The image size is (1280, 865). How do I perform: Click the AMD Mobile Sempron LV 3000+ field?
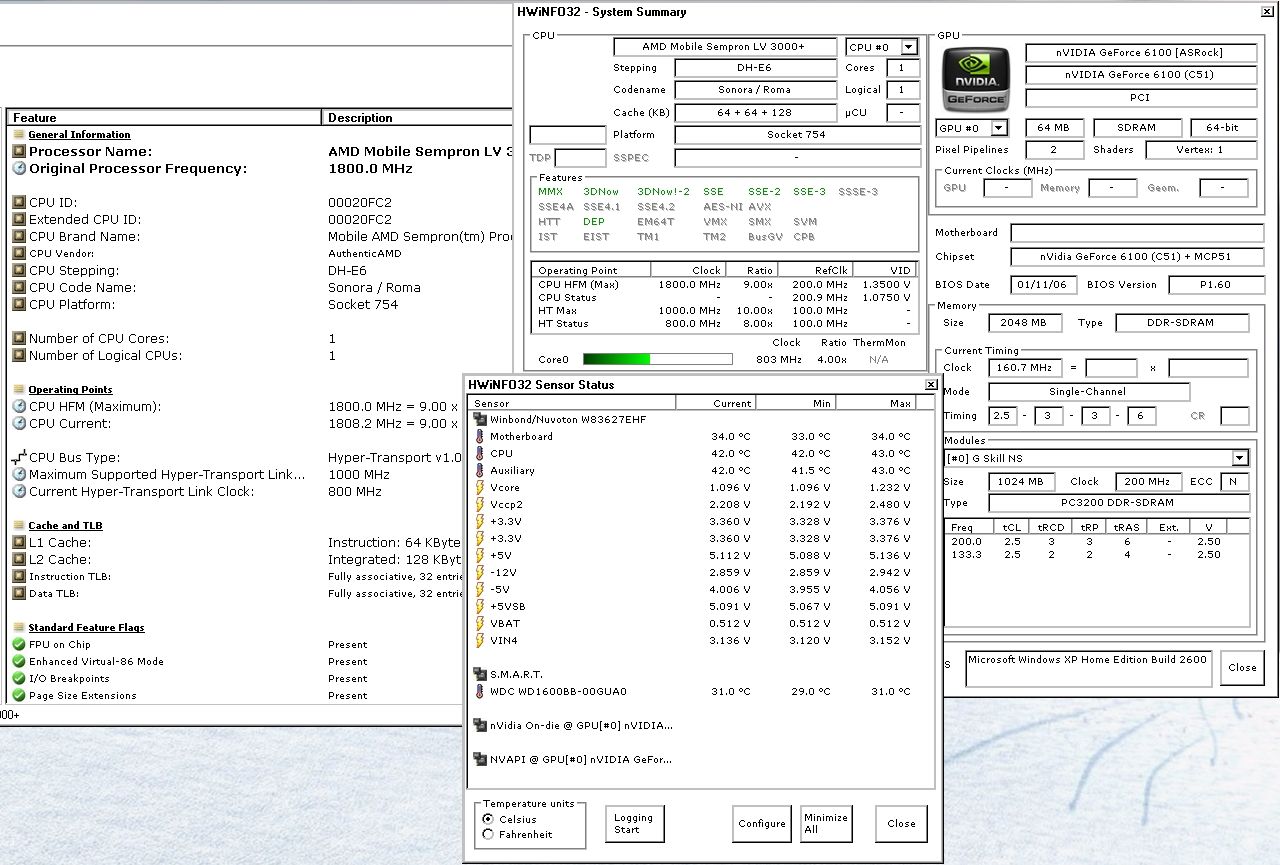click(725, 47)
